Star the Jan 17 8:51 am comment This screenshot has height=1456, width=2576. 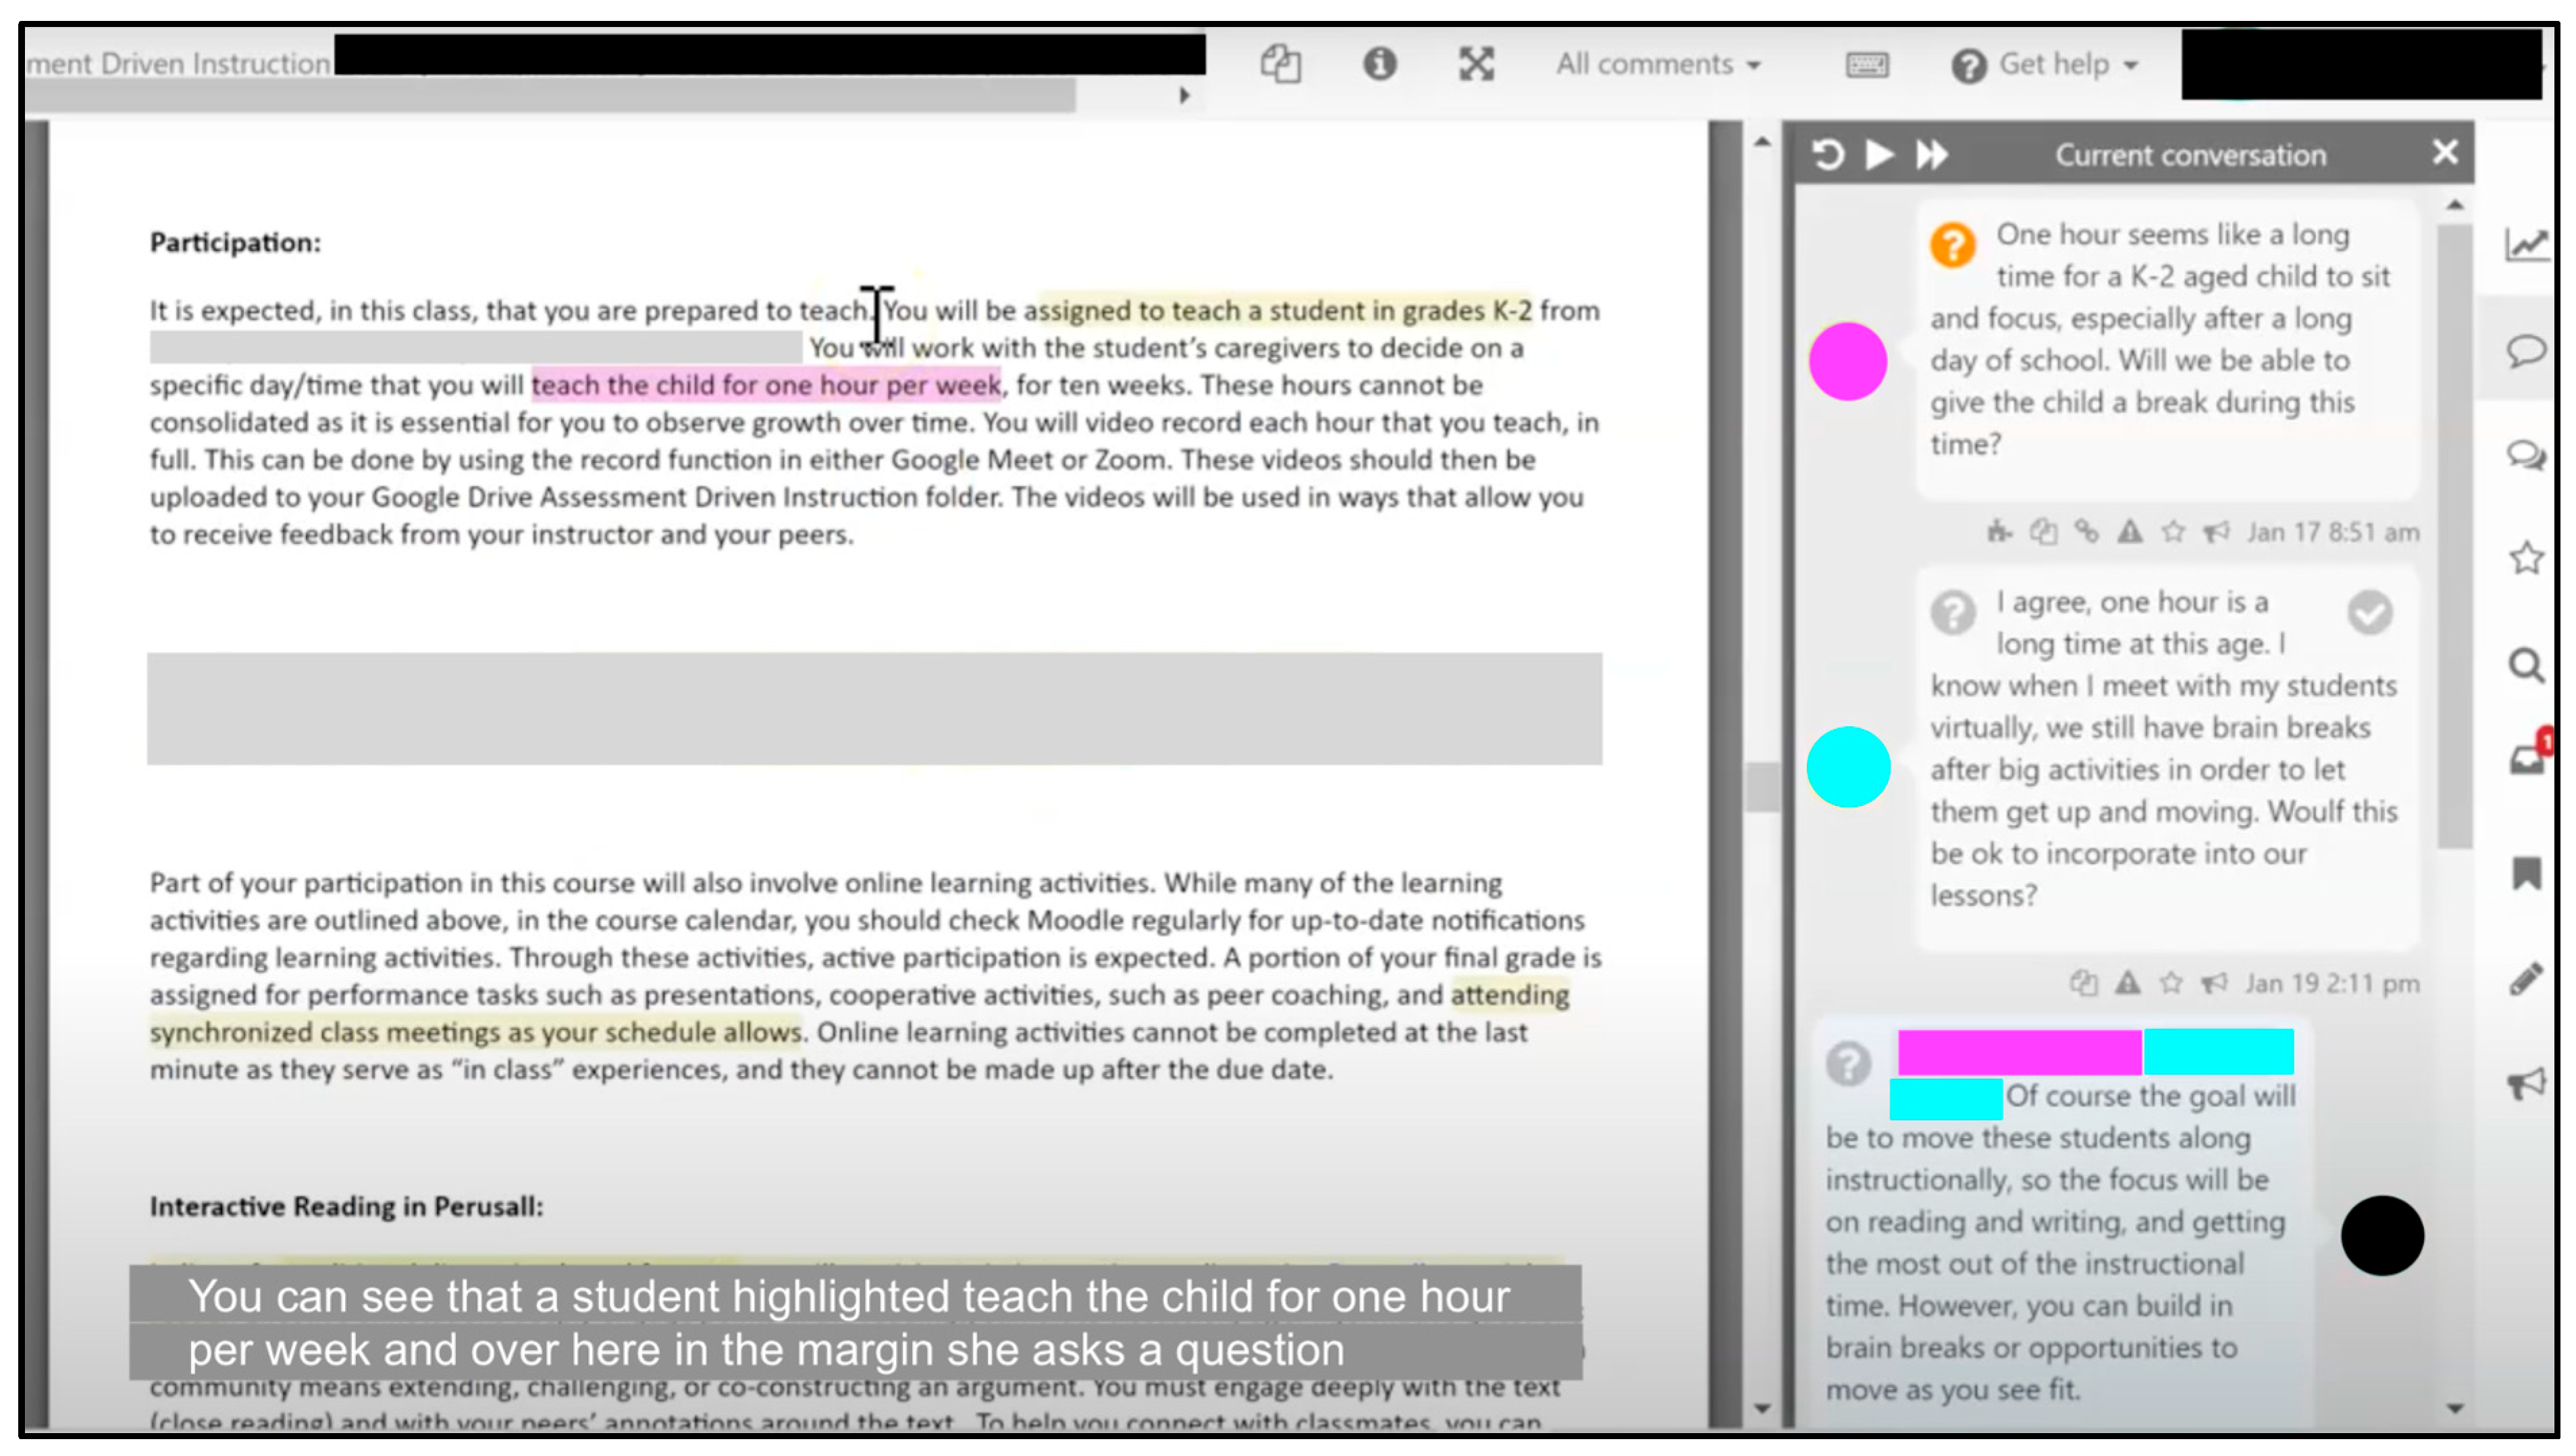2173,532
